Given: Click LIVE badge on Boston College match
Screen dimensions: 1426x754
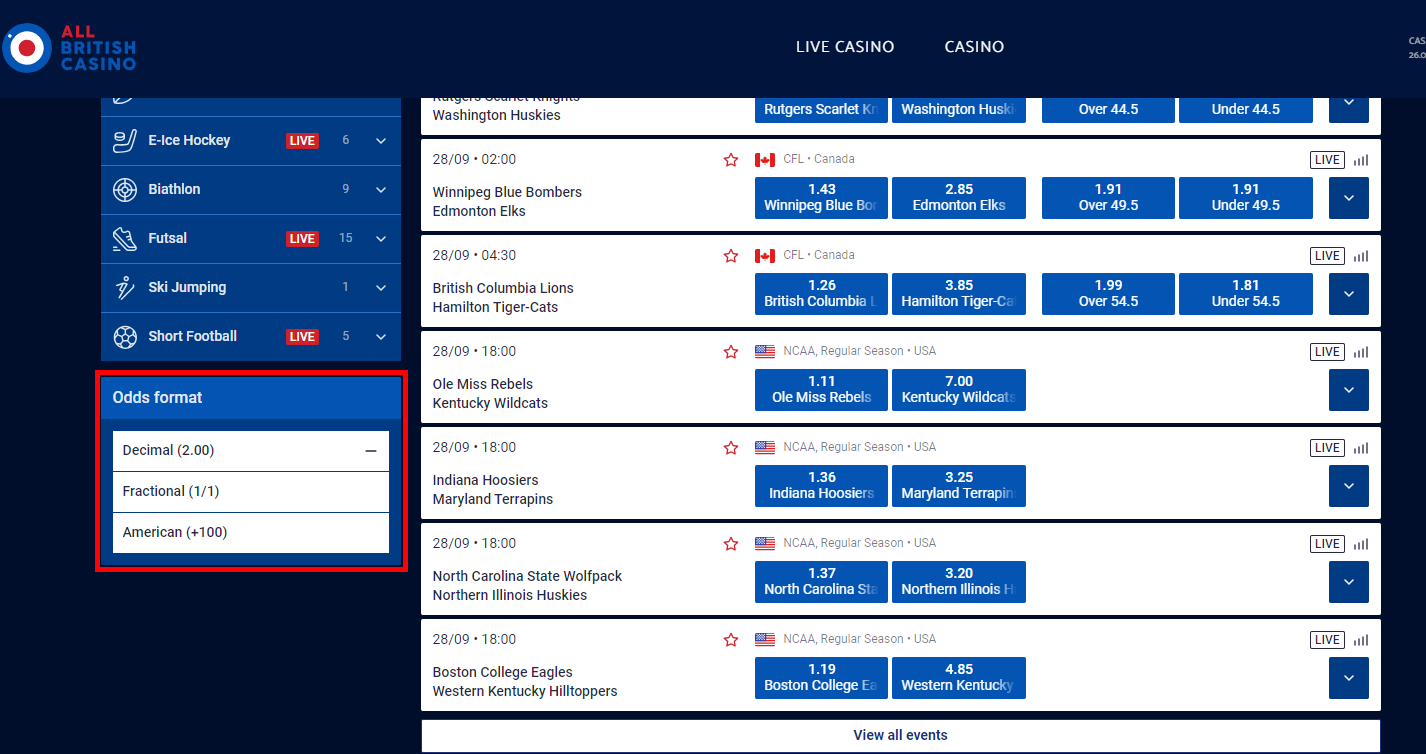Looking at the screenshot, I should point(1327,640).
